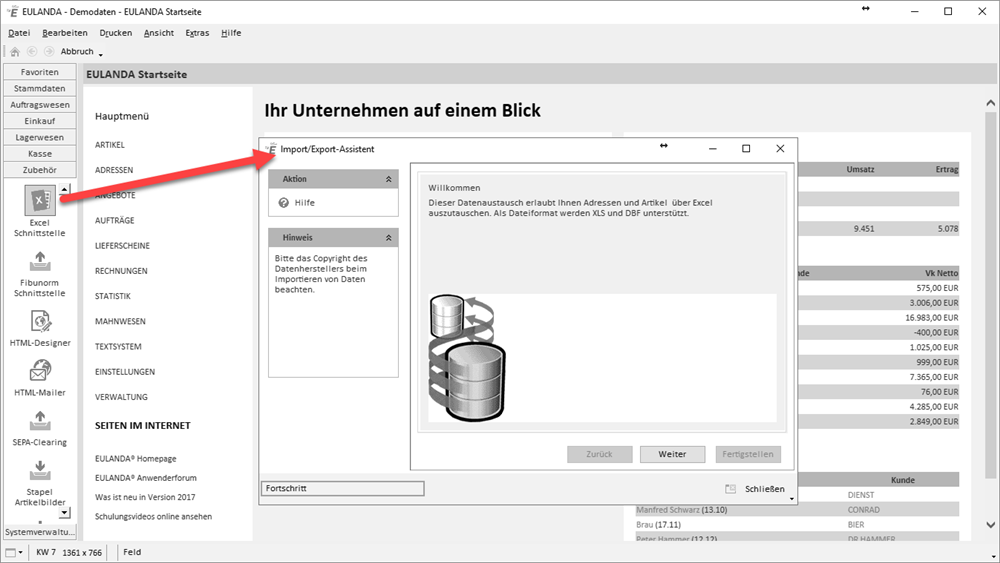The width and height of the screenshot is (1000, 563).
Task: Select the Einkauf sidebar tab
Action: [x=40, y=121]
